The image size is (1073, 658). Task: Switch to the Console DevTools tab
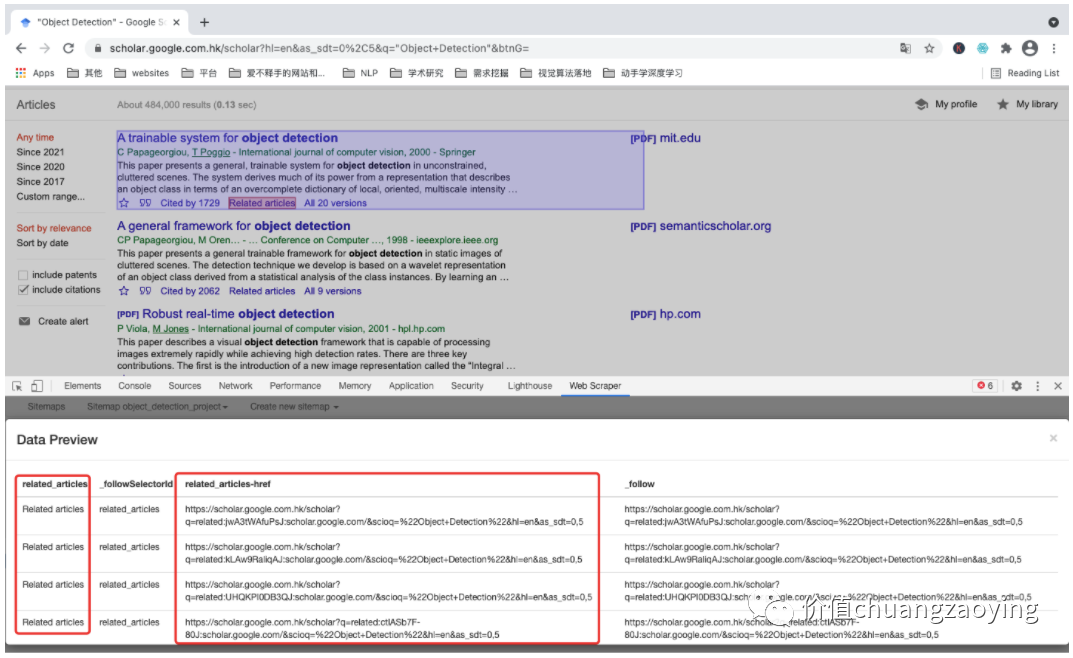[x=135, y=386]
